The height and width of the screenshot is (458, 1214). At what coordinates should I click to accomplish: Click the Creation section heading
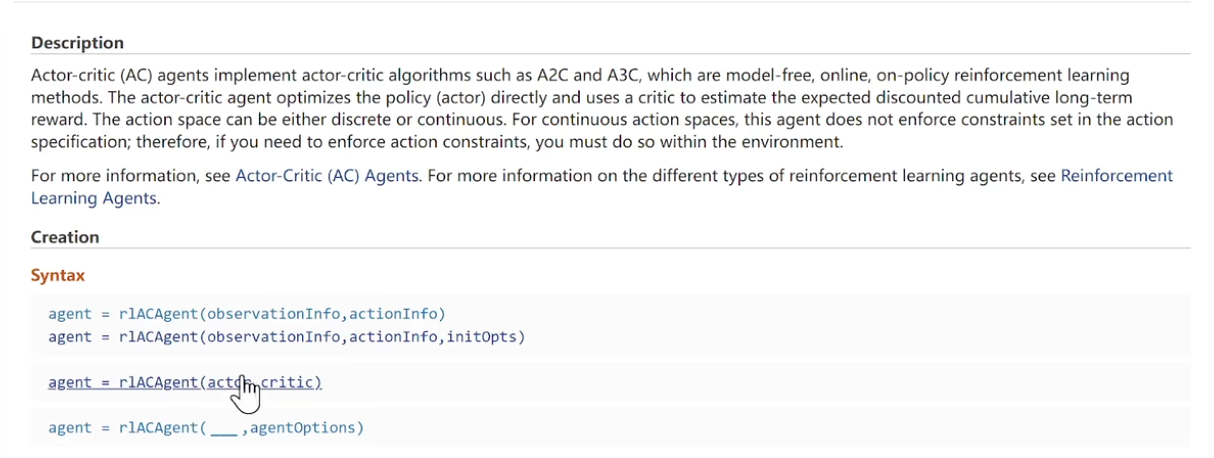[65, 237]
